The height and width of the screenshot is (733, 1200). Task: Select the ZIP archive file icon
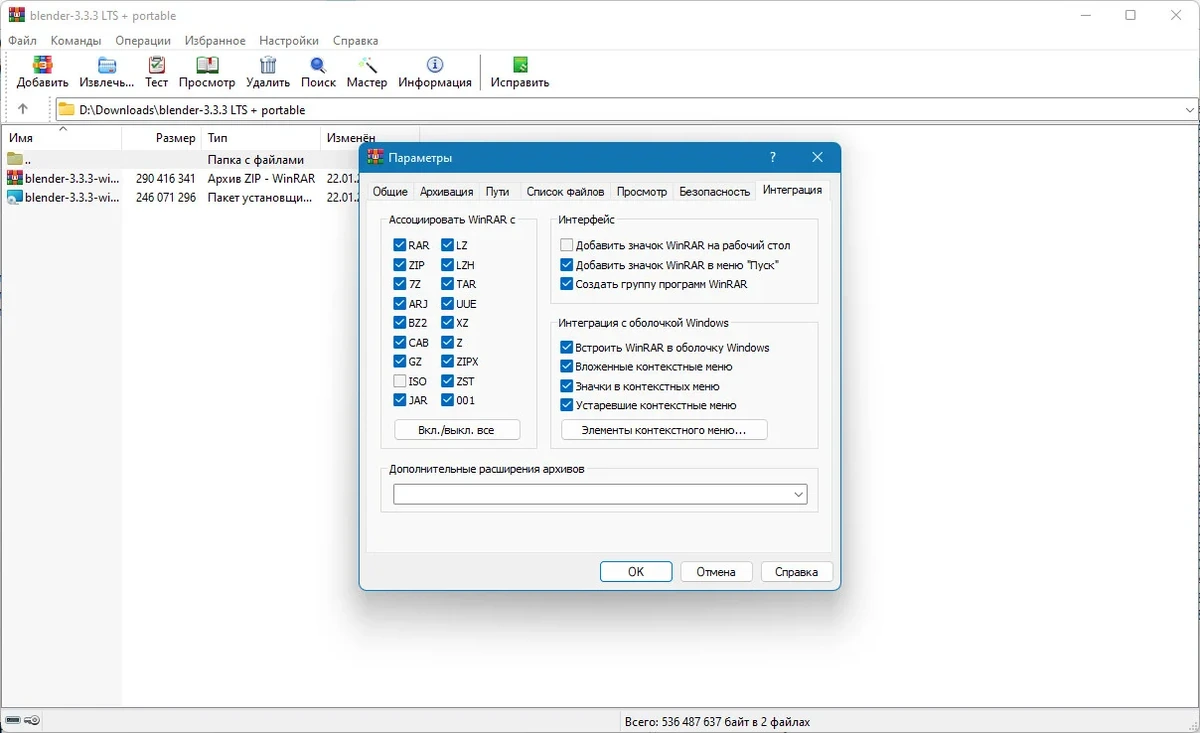pyautogui.click(x=14, y=178)
